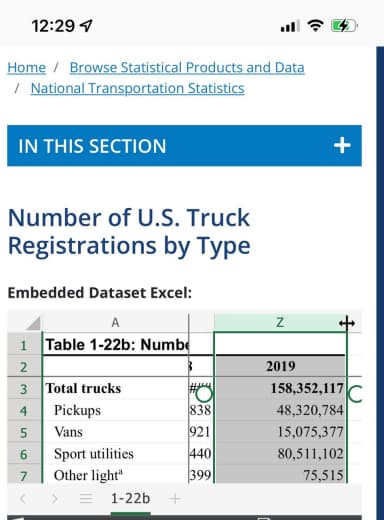The height and width of the screenshot is (520, 384).
Task: Expand the IN THIS SECTION plus icon
Action: pos(342,146)
